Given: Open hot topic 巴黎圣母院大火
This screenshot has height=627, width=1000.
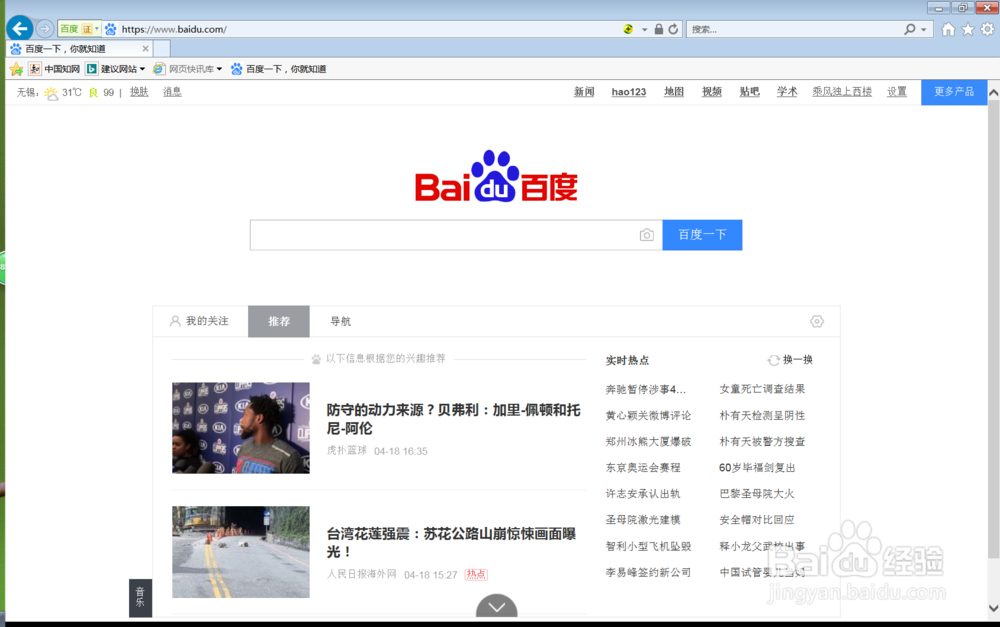Looking at the screenshot, I should click(x=757, y=494).
